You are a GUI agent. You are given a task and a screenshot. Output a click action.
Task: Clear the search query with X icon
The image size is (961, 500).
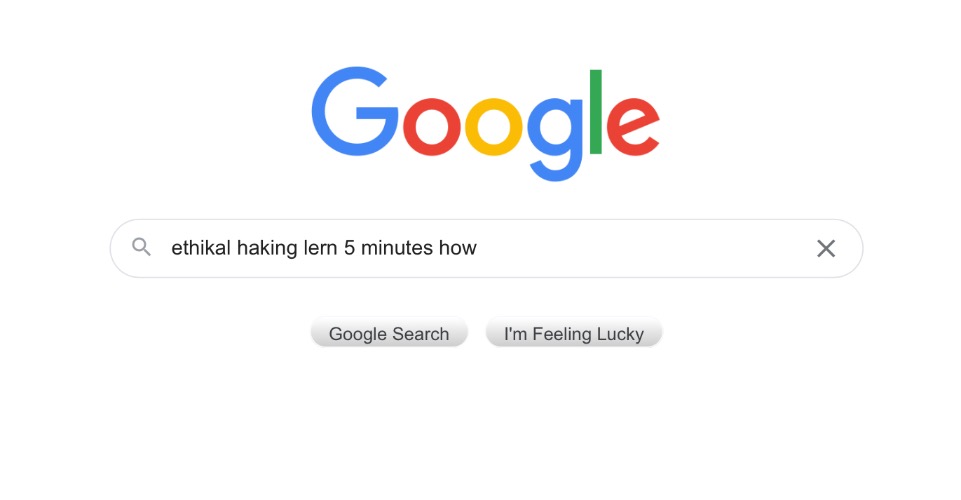826,248
